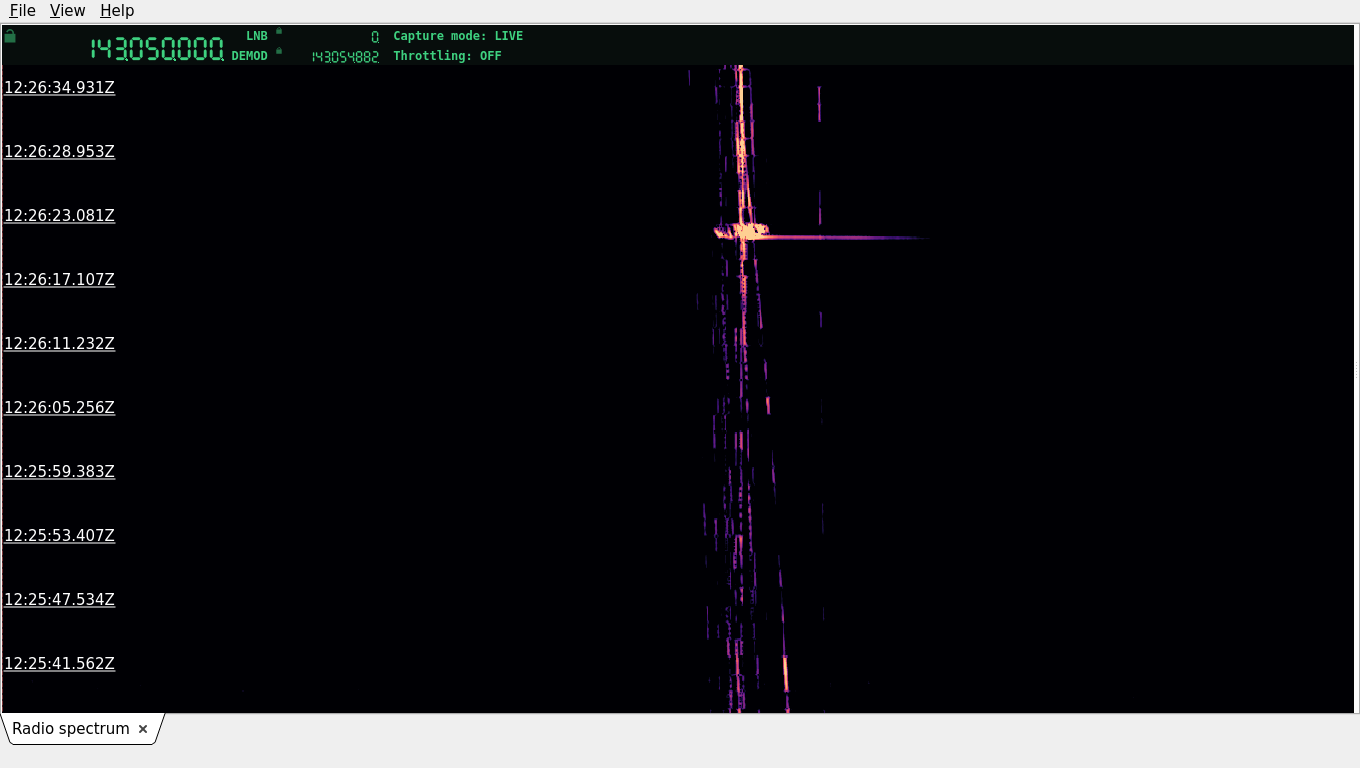Open the View menu
The width and height of the screenshot is (1360, 768).
pyautogui.click(x=67, y=10)
